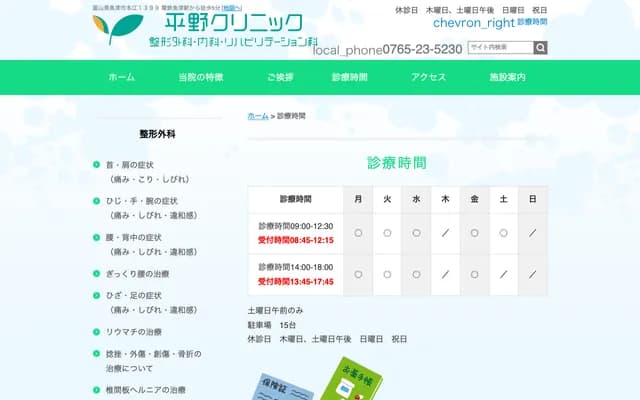Viewport: 640px width, 400px height.
Task: Click the 土曜日午前のみ note text
Action: pyautogui.click(x=276, y=311)
